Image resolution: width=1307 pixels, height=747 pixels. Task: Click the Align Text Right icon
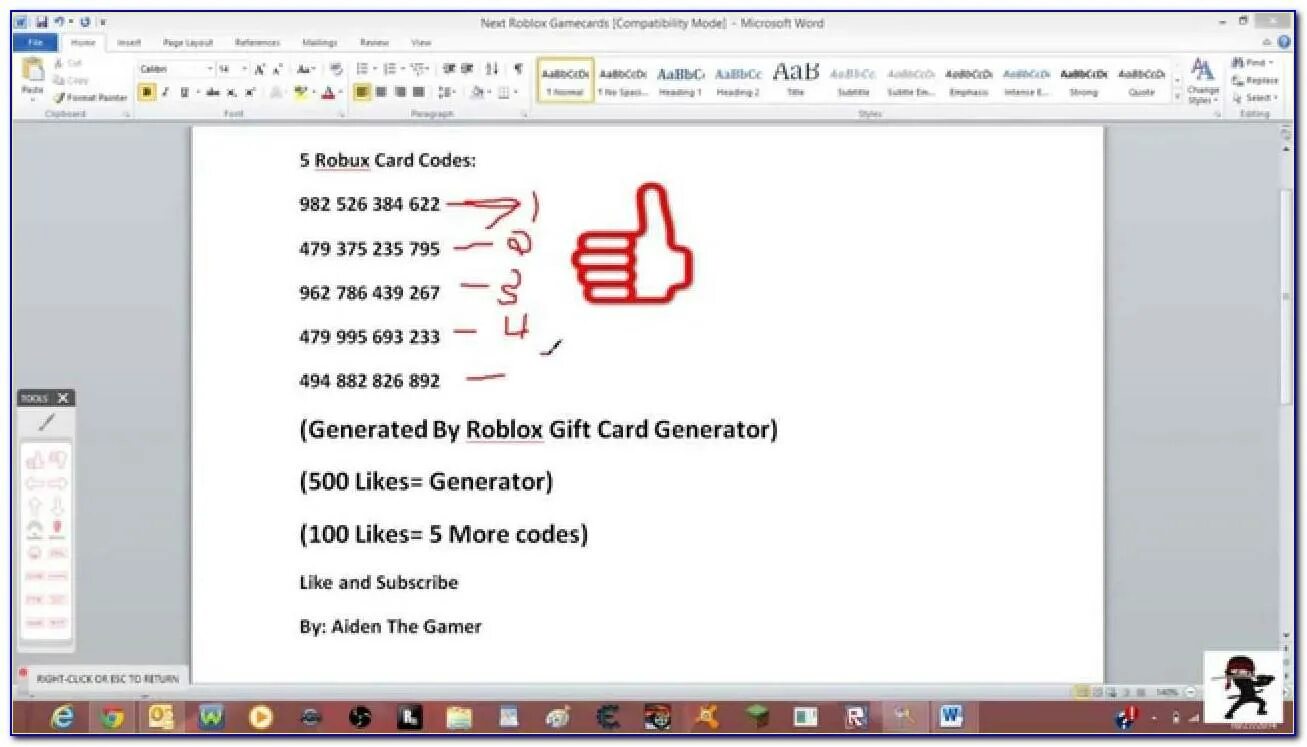(398, 92)
